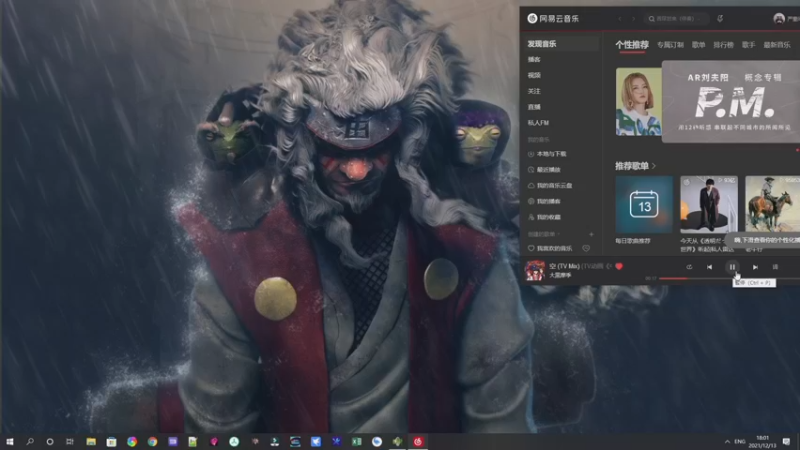Open Cortana circle on the taskbar

tap(49, 441)
